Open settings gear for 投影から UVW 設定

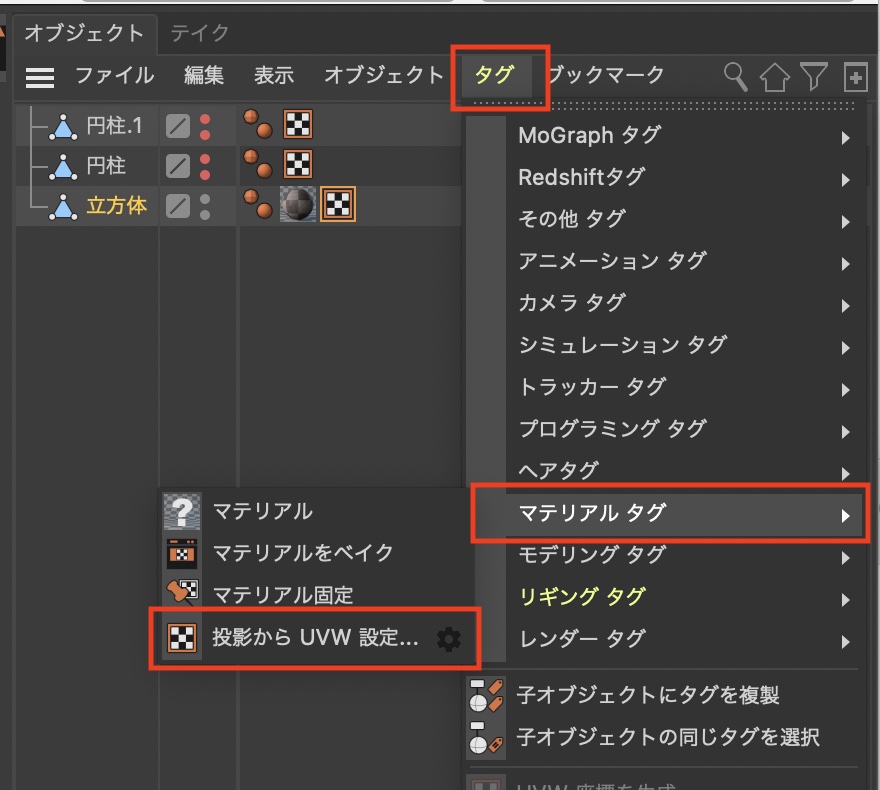(x=449, y=639)
